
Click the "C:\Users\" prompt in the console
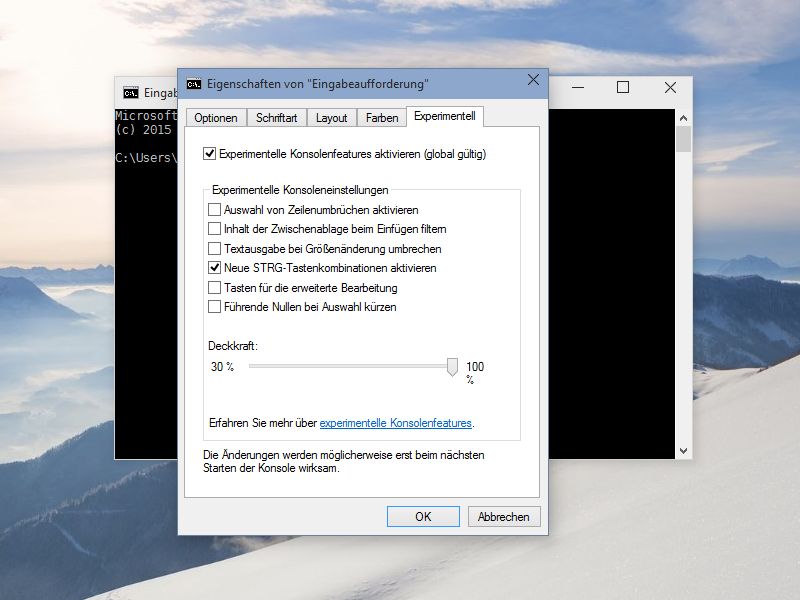coord(146,157)
